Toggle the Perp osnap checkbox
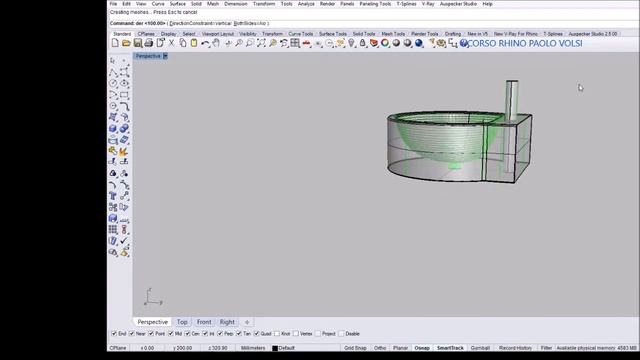The width and height of the screenshot is (640, 360). tap(220, 333)
